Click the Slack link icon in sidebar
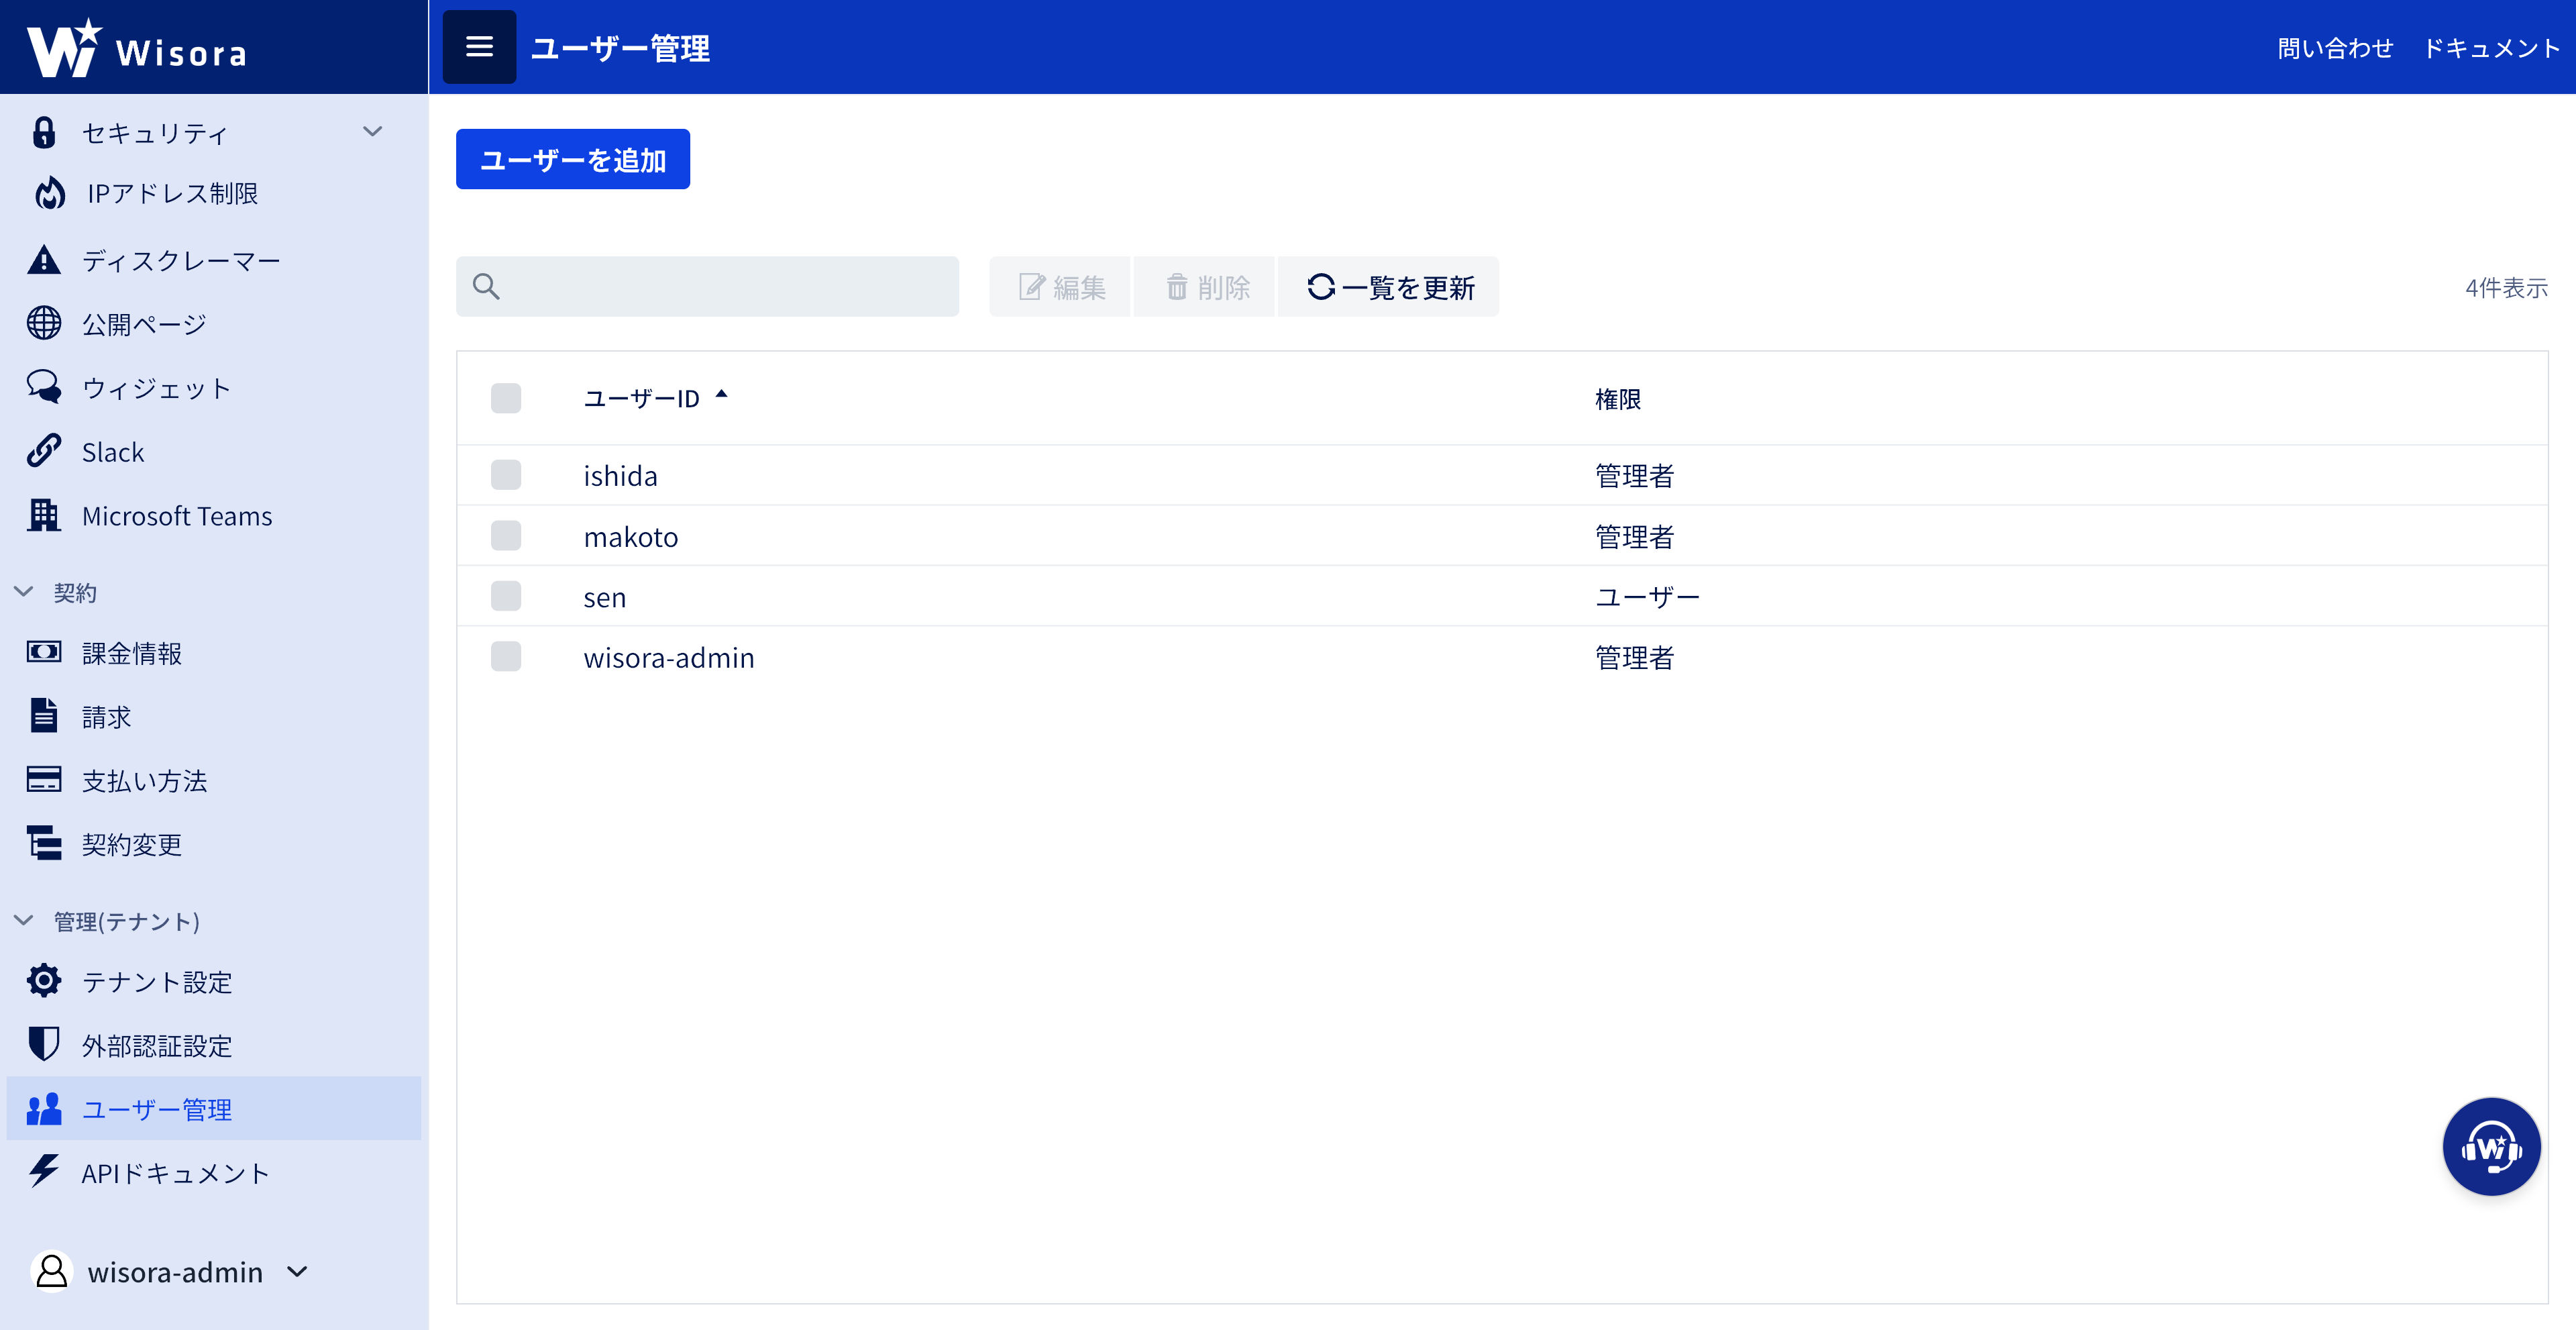 coord(44,452)
